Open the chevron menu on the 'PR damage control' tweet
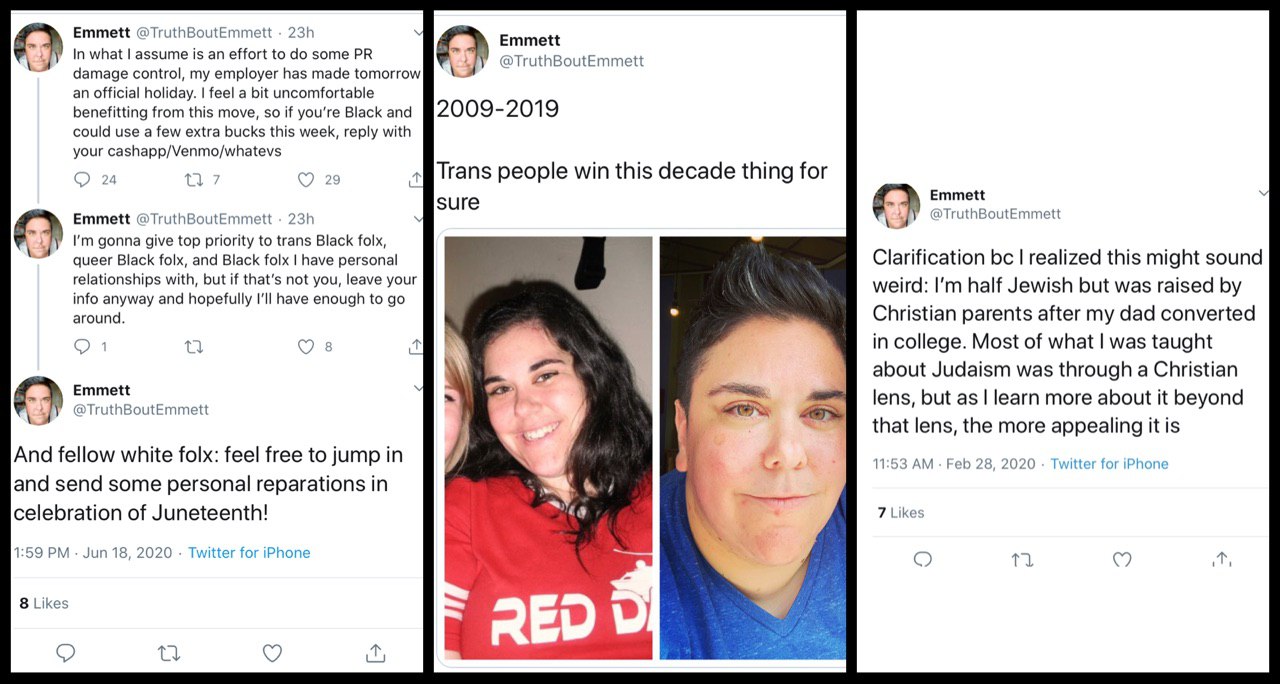 [x=417, y=33]
